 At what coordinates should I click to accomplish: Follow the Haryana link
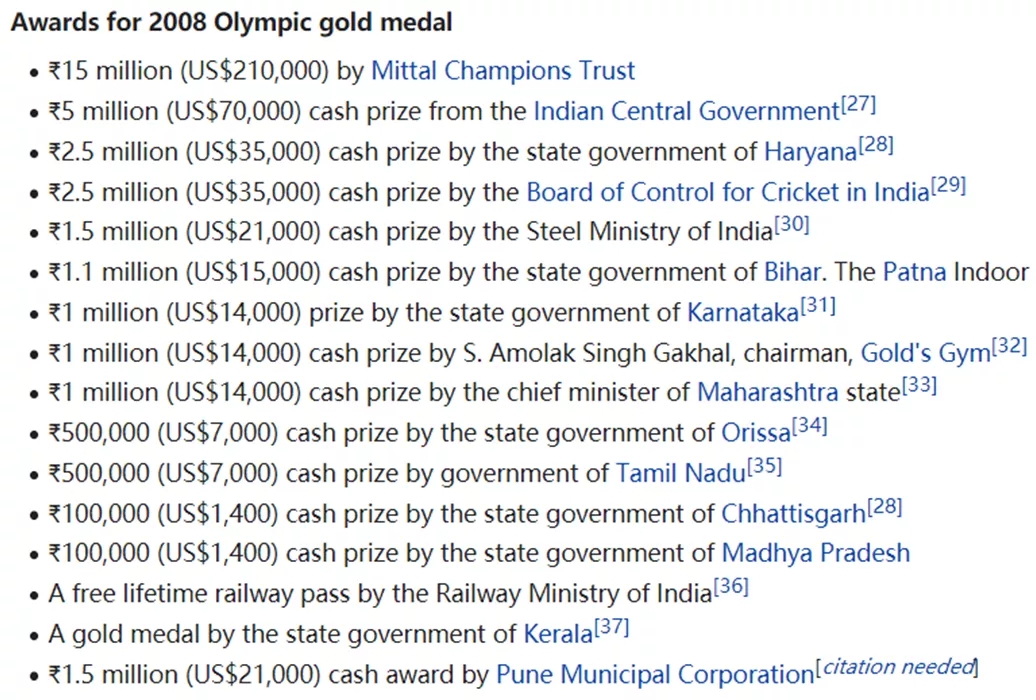[x=810, y=152]
